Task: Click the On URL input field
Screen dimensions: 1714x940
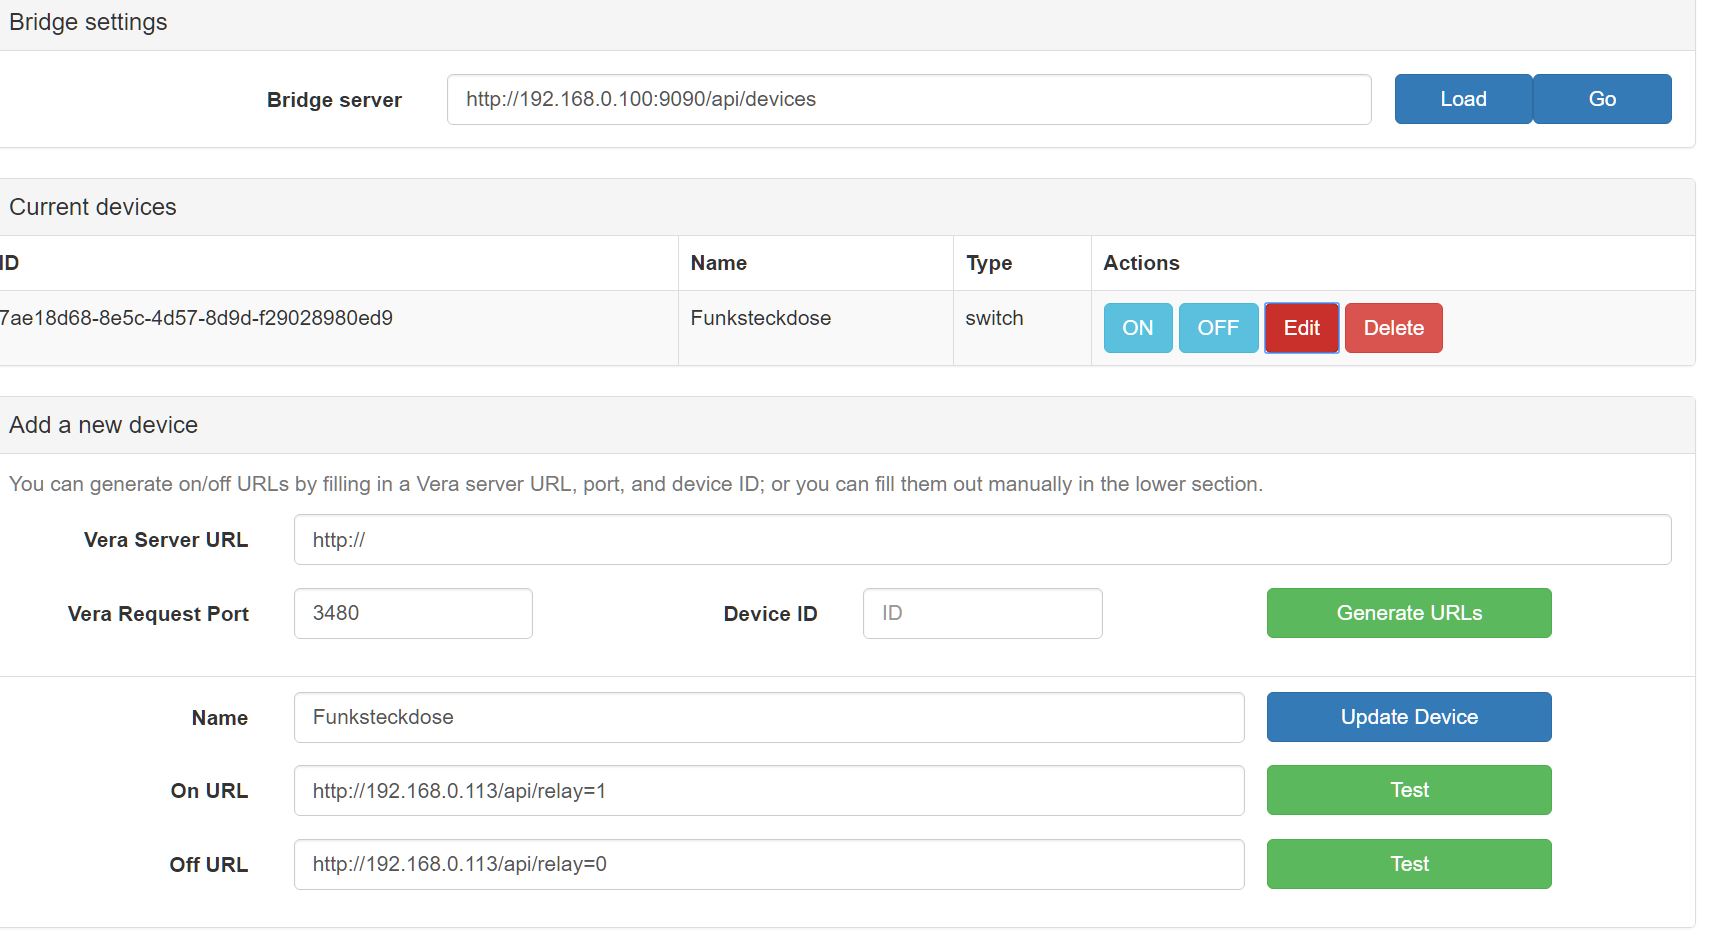Action: click(768, 791)
